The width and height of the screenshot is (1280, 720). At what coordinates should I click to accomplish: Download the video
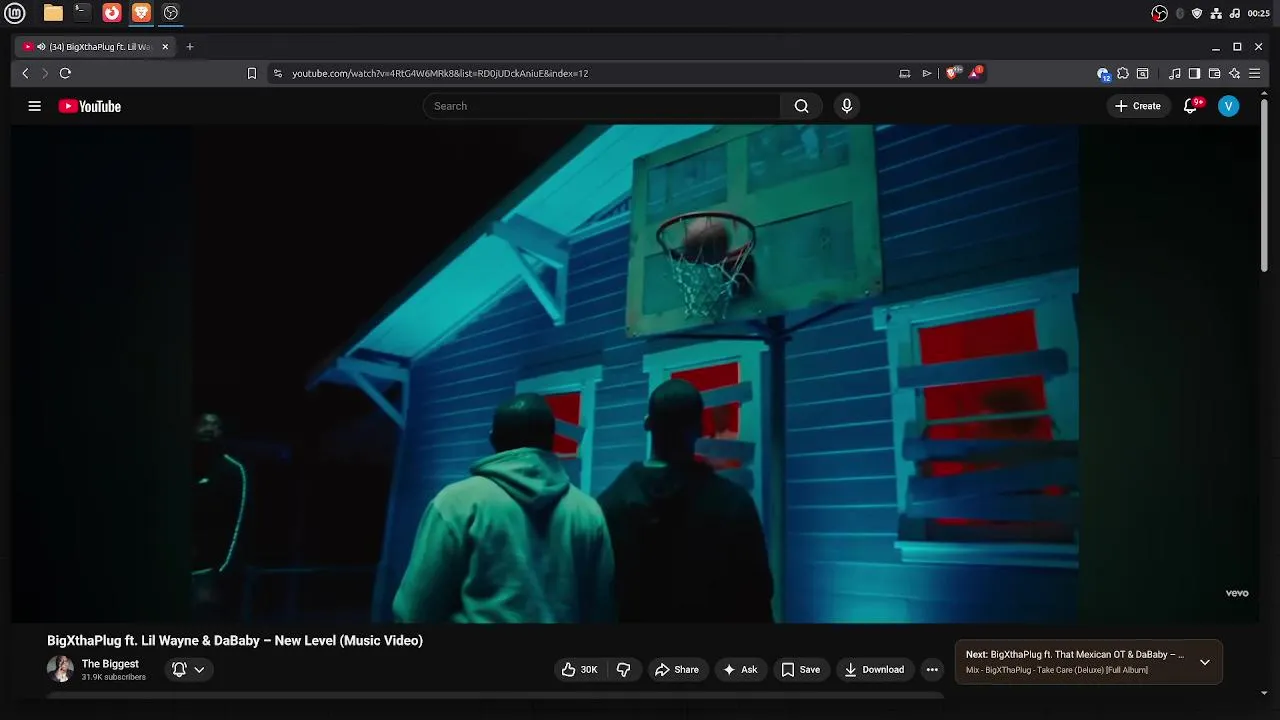874,670
